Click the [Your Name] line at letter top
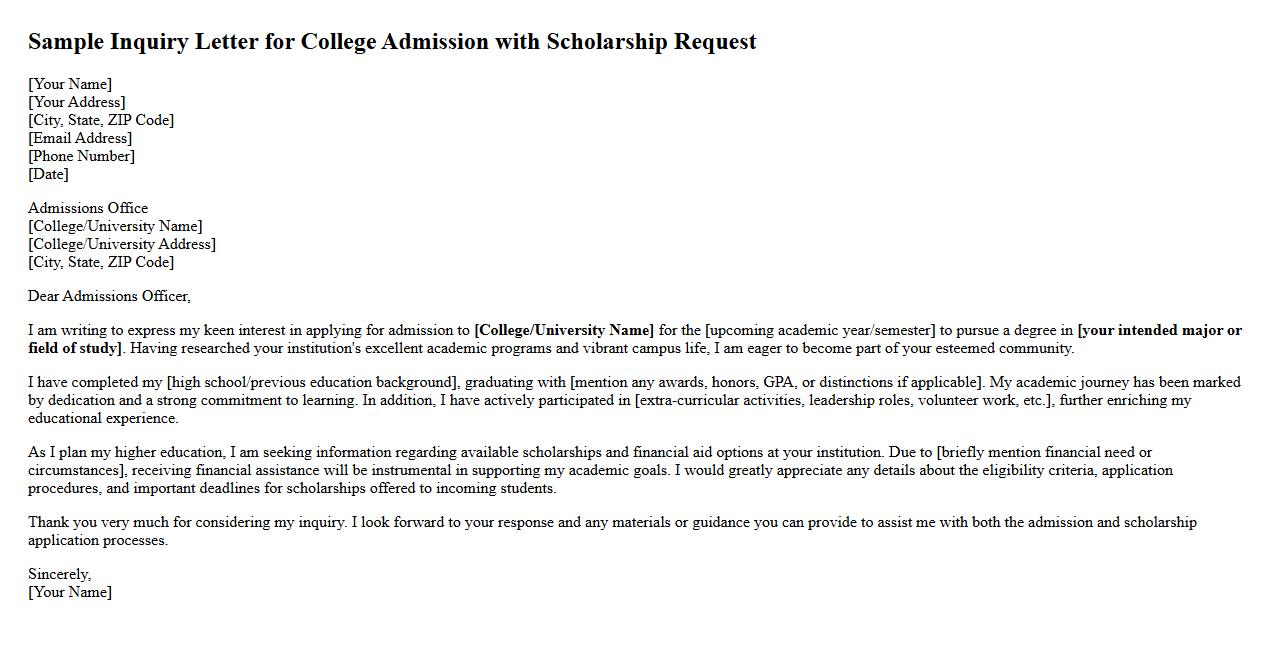The image size is (1278, 650). tap(70, 84)
